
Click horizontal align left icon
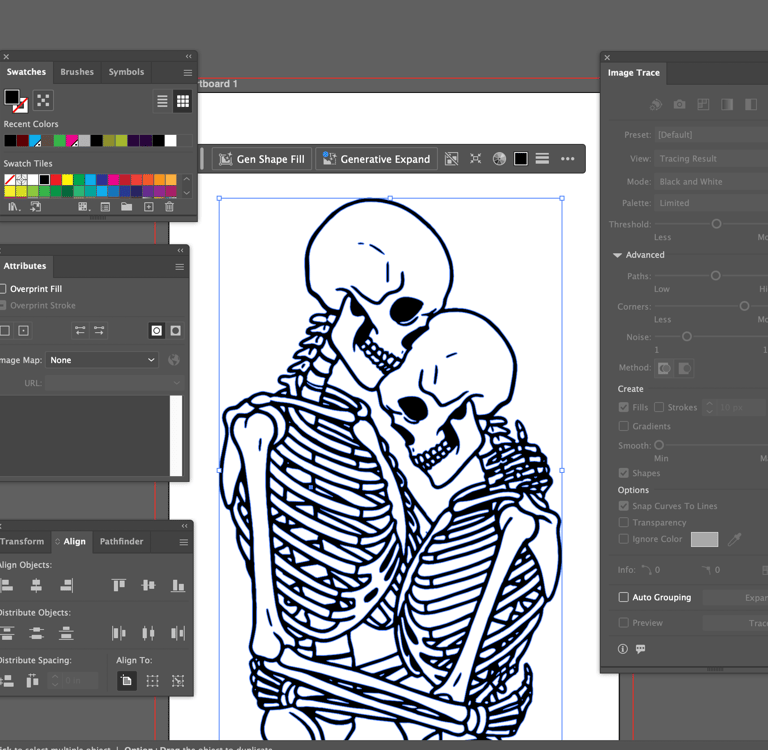pyautogui.click(x=7, y=585)
